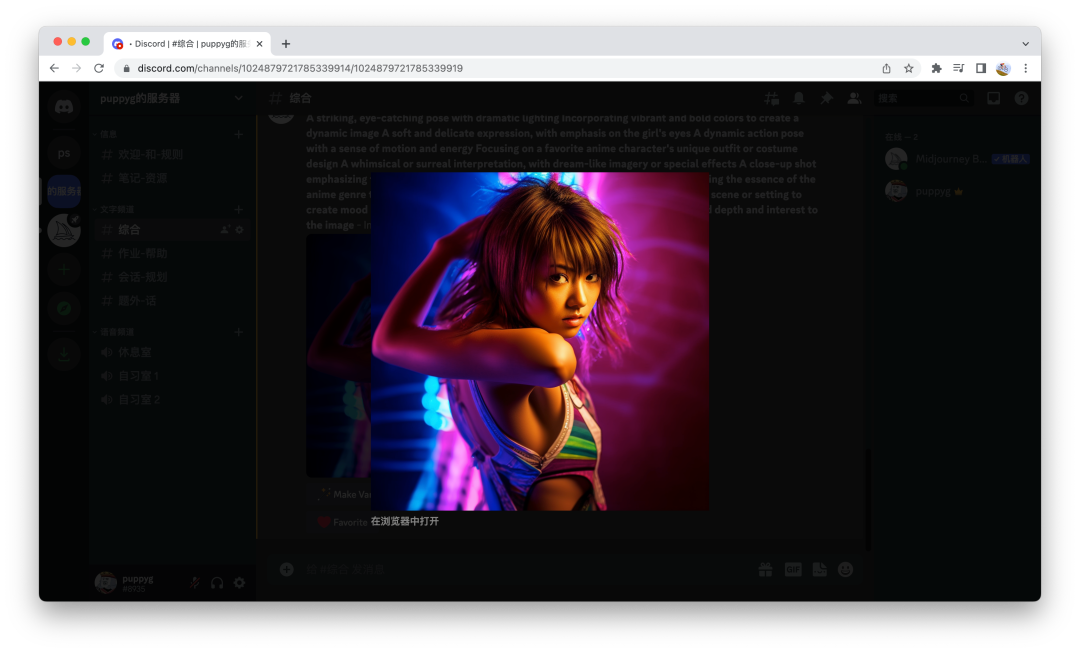Open pinned messages with the pin icon

click(x=826, y=98)
